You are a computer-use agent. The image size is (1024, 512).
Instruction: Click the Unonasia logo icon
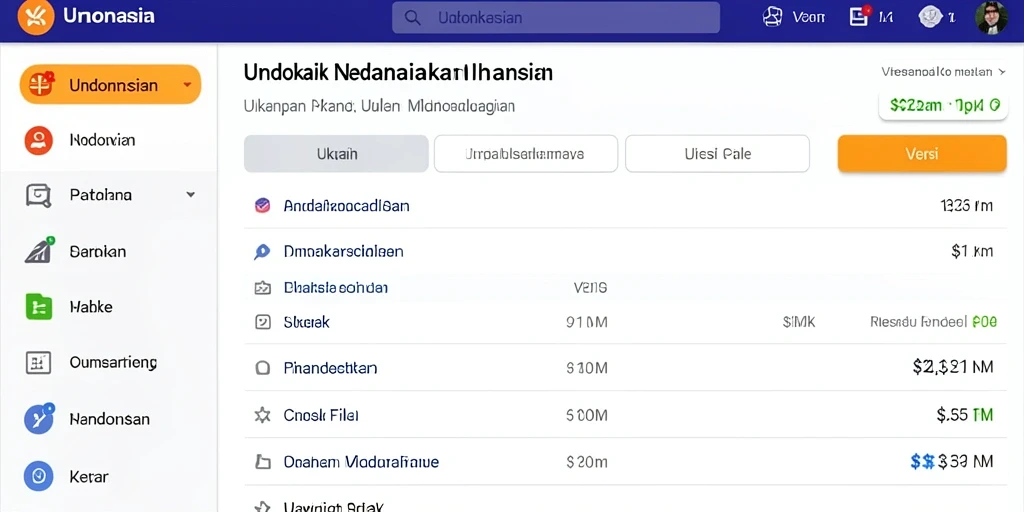coord(36,17)
